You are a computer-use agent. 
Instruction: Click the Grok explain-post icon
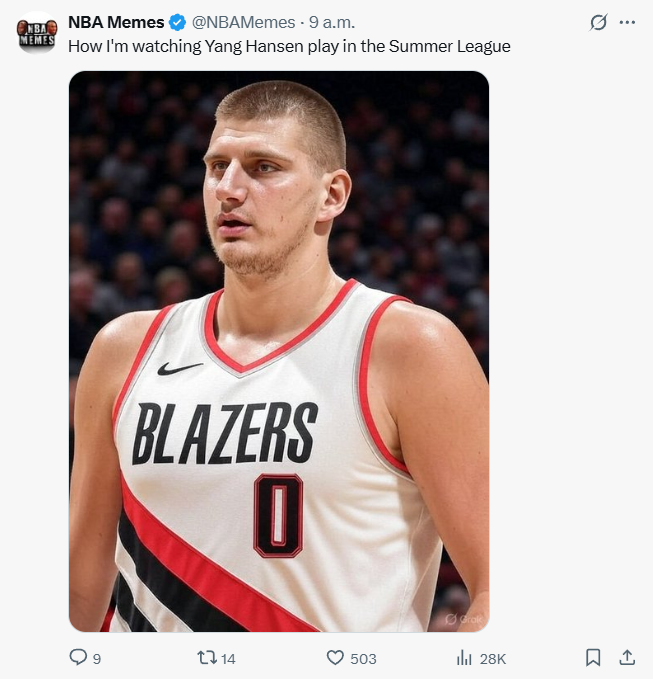[598, 22]
